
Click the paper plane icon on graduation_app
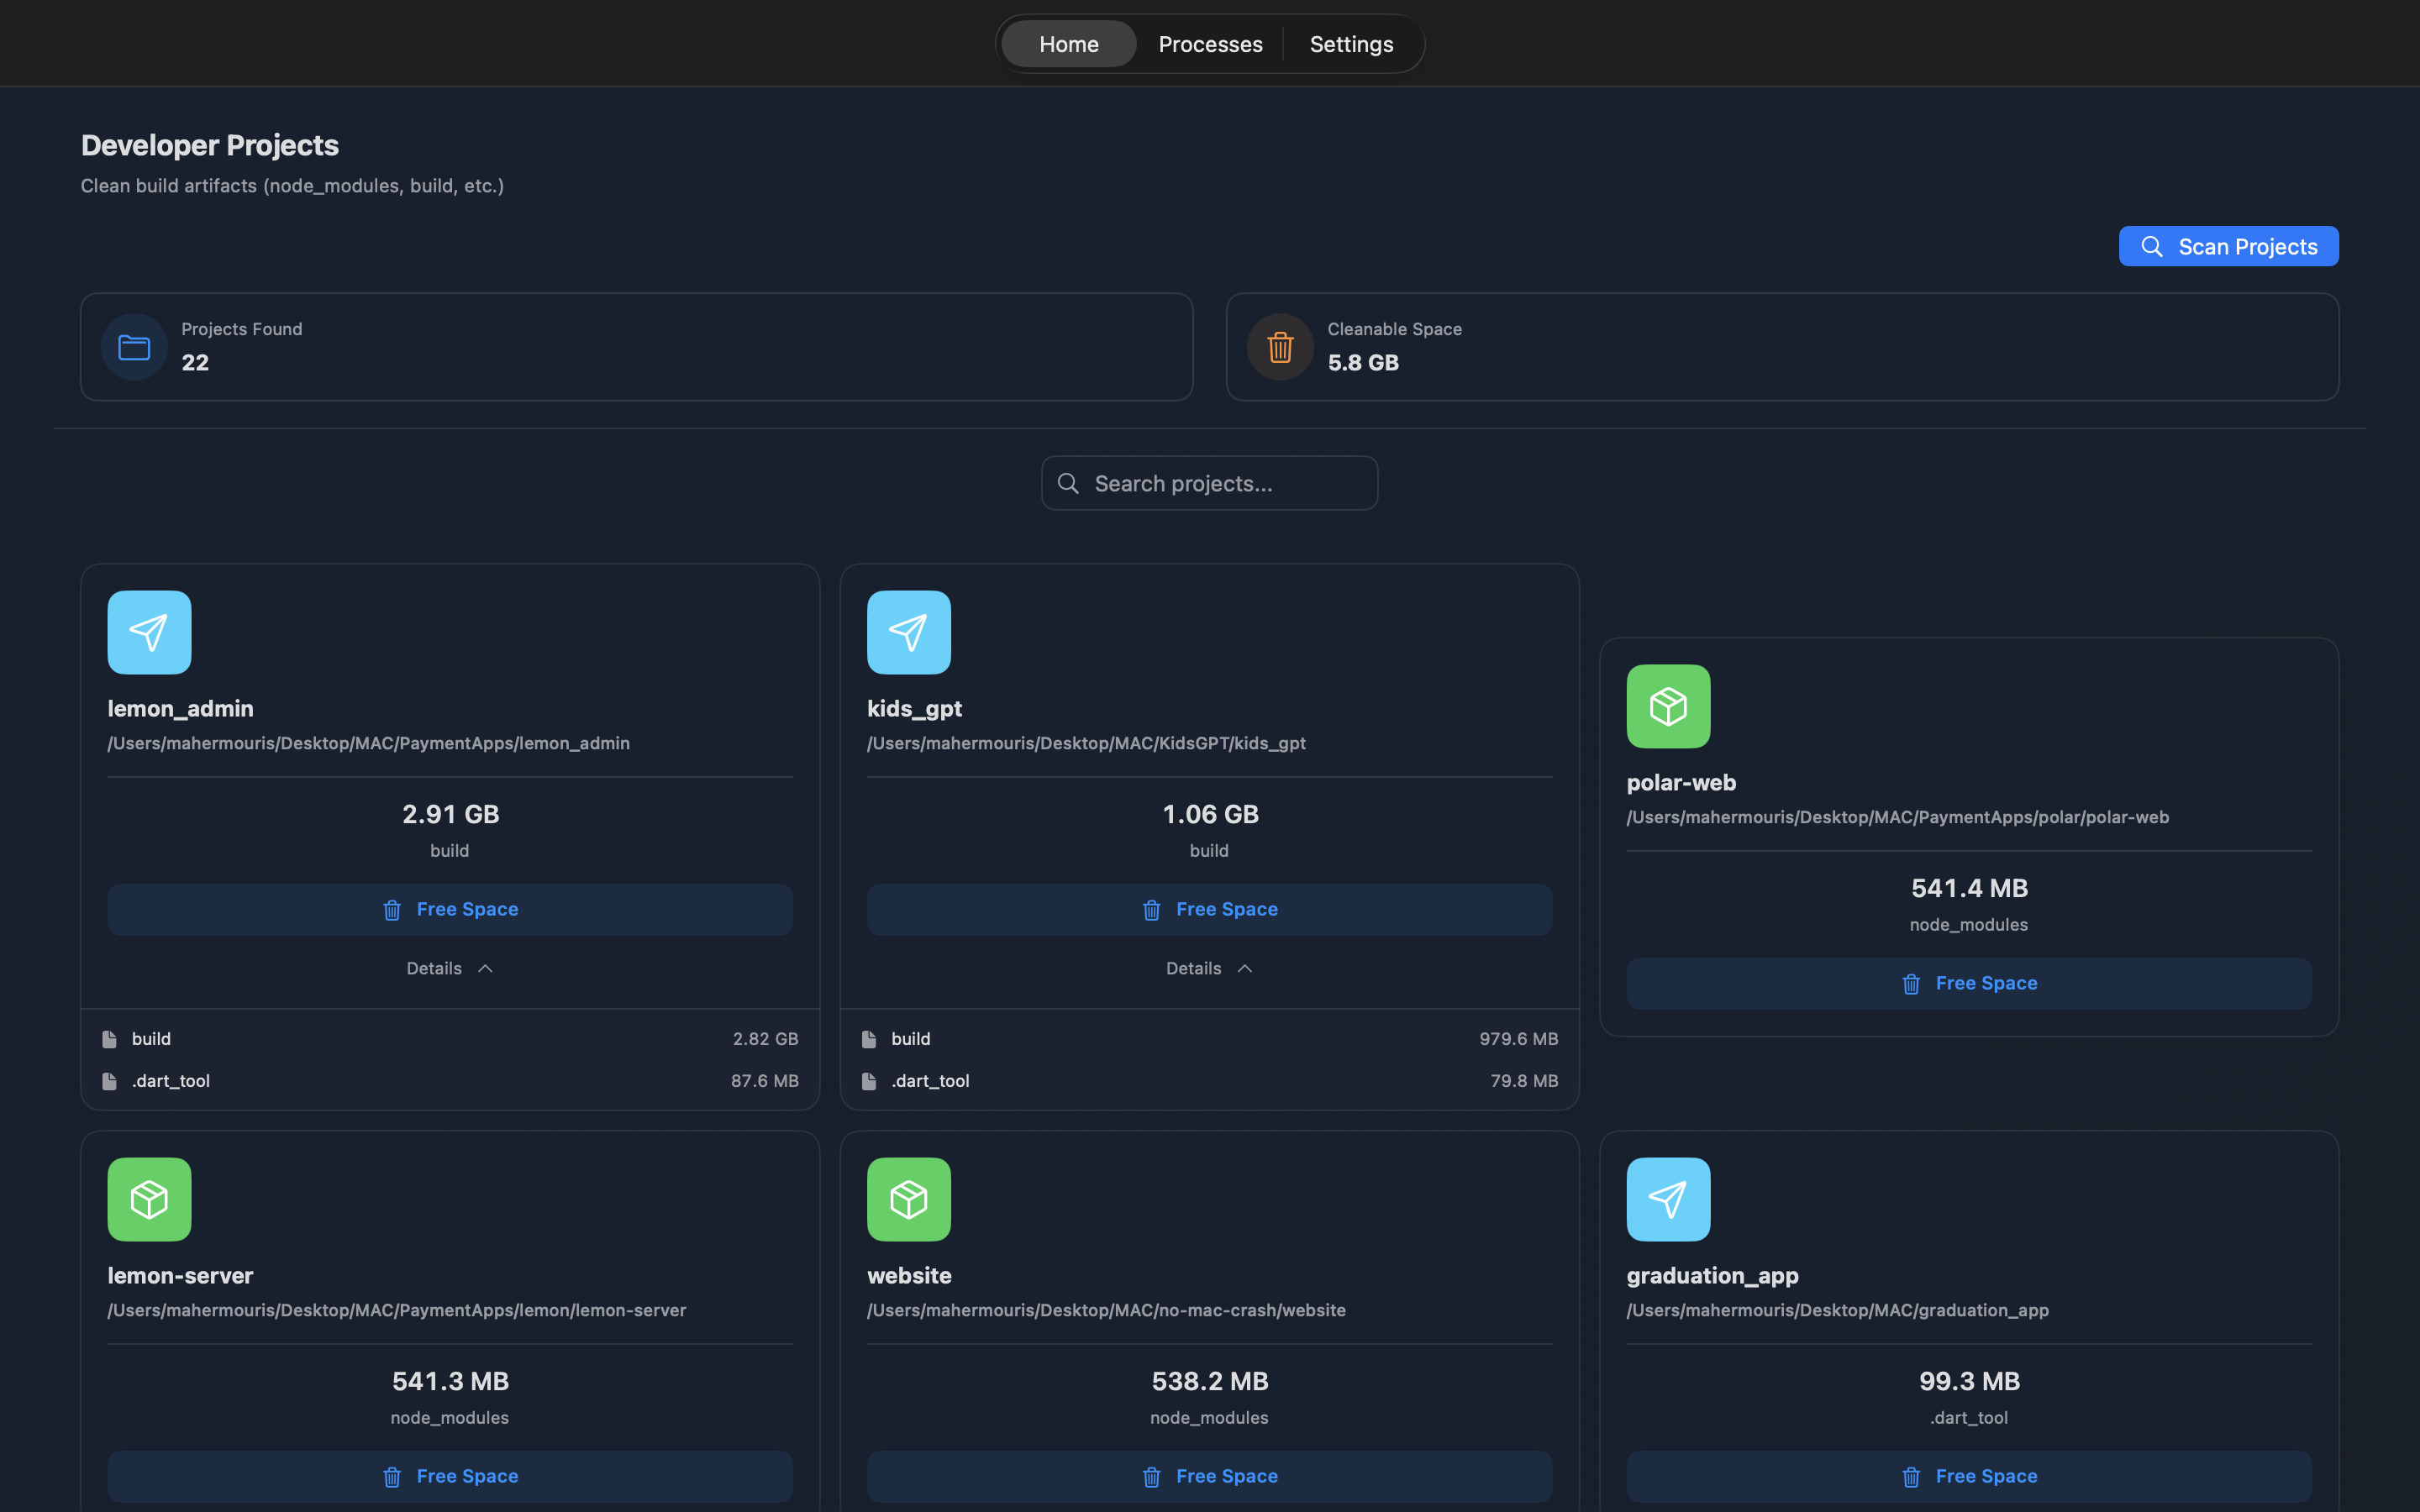click(x=1666, y=1199)
